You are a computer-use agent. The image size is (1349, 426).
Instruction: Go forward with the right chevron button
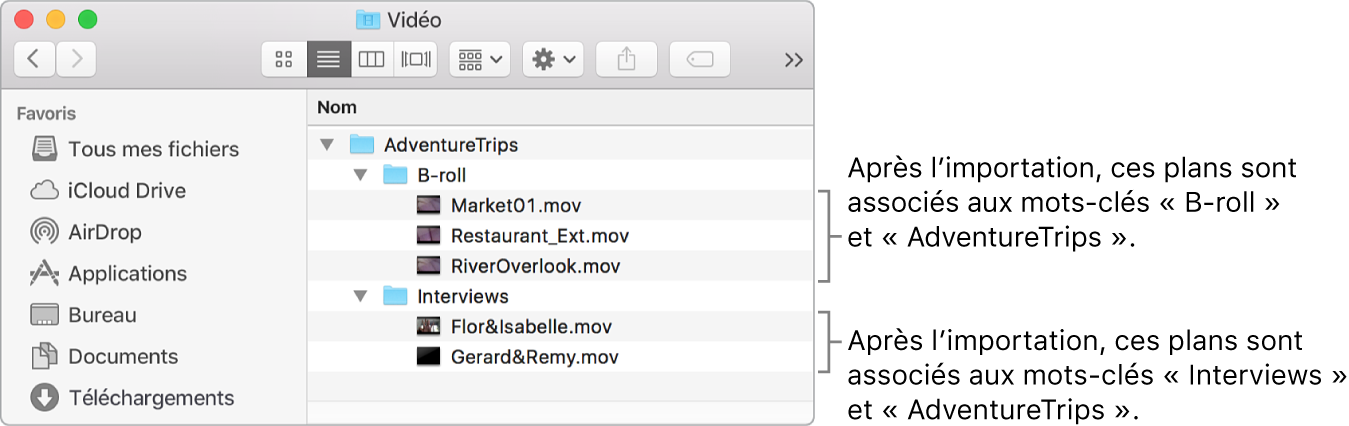(x=76, y=59)
